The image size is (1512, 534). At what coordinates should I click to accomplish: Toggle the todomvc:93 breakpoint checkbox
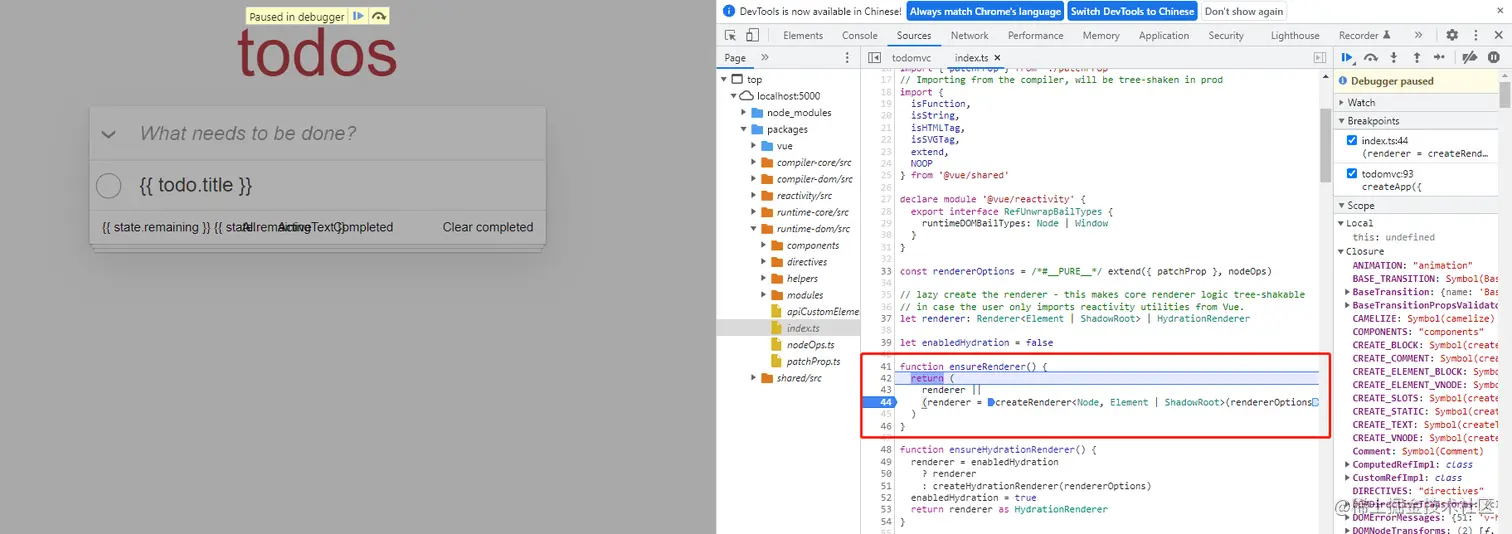click(1352, 173)
